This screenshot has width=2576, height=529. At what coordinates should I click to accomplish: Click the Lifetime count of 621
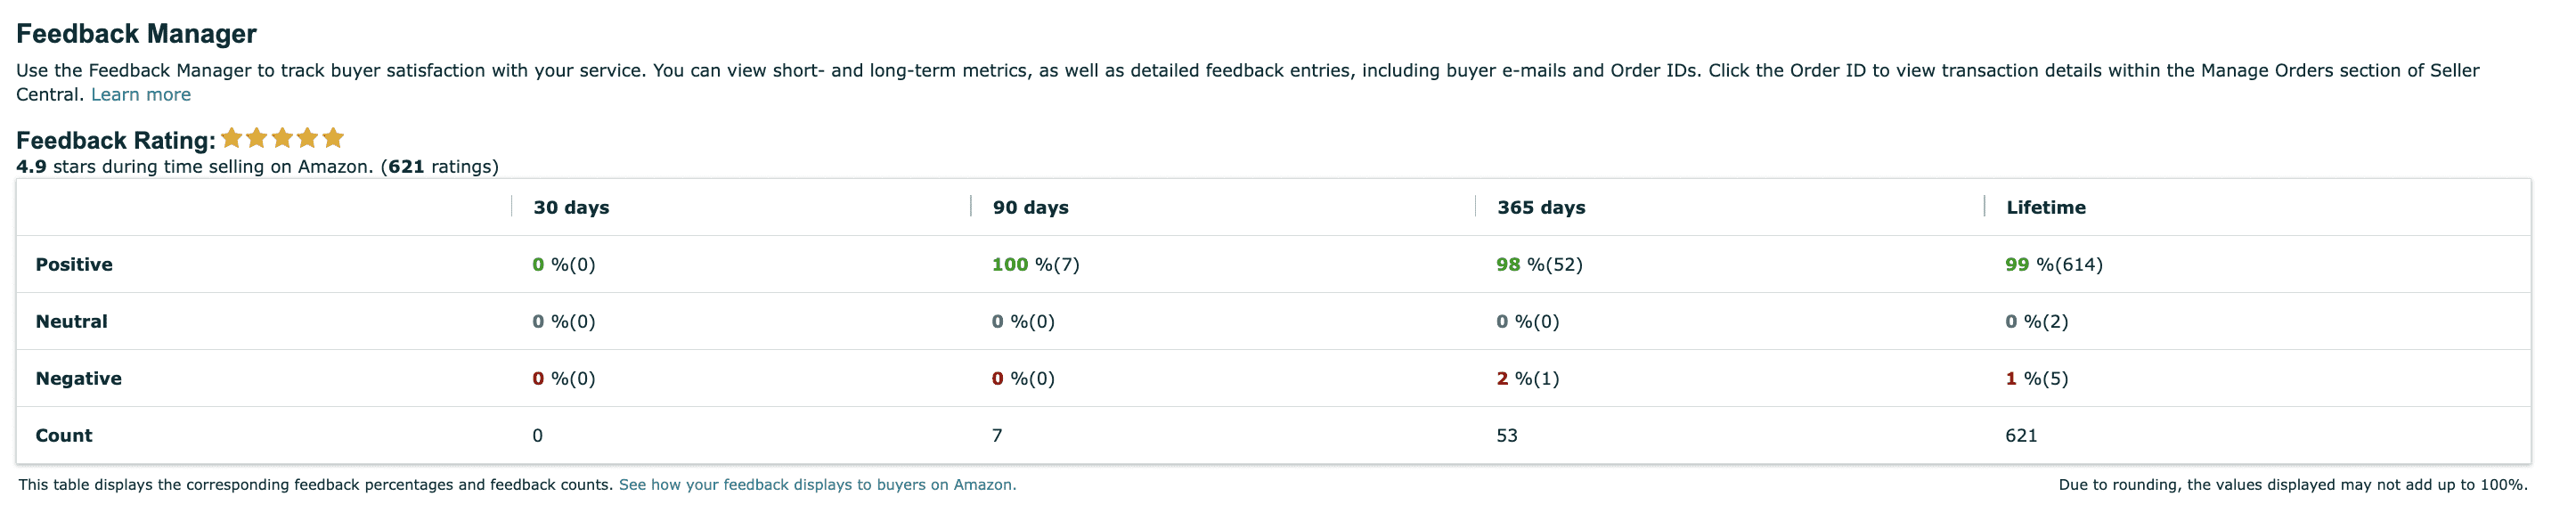pyautogui.click(x=2021, y=436)
